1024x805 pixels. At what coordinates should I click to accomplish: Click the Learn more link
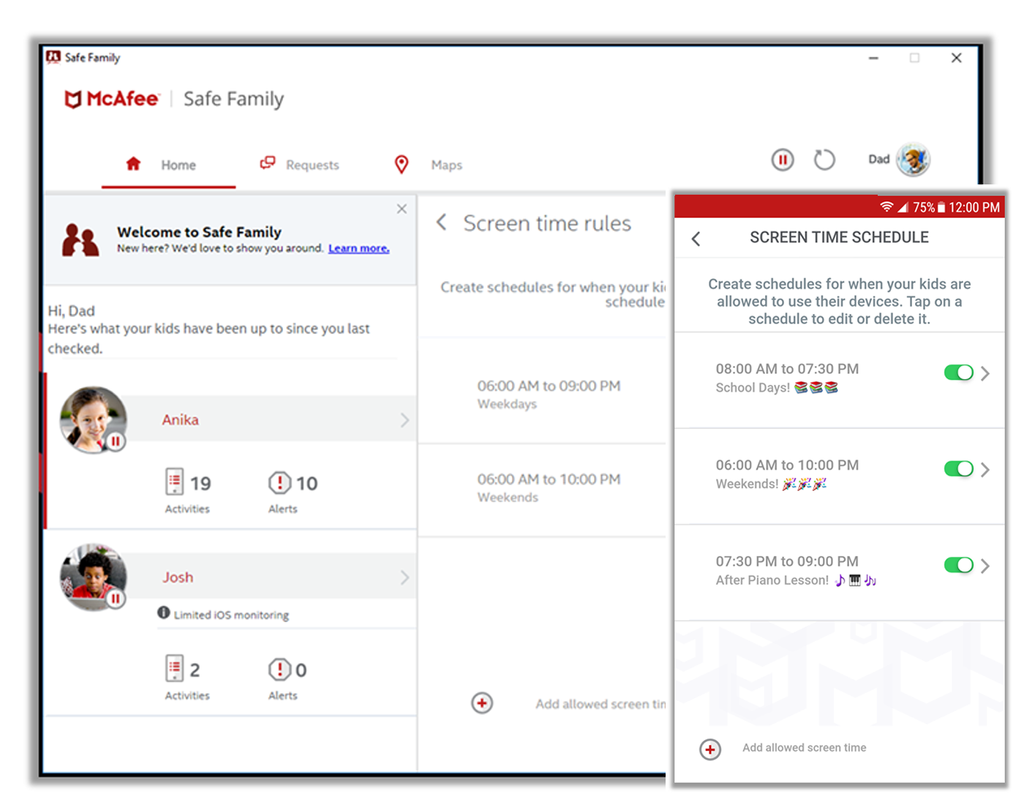(x=358, y=249)
